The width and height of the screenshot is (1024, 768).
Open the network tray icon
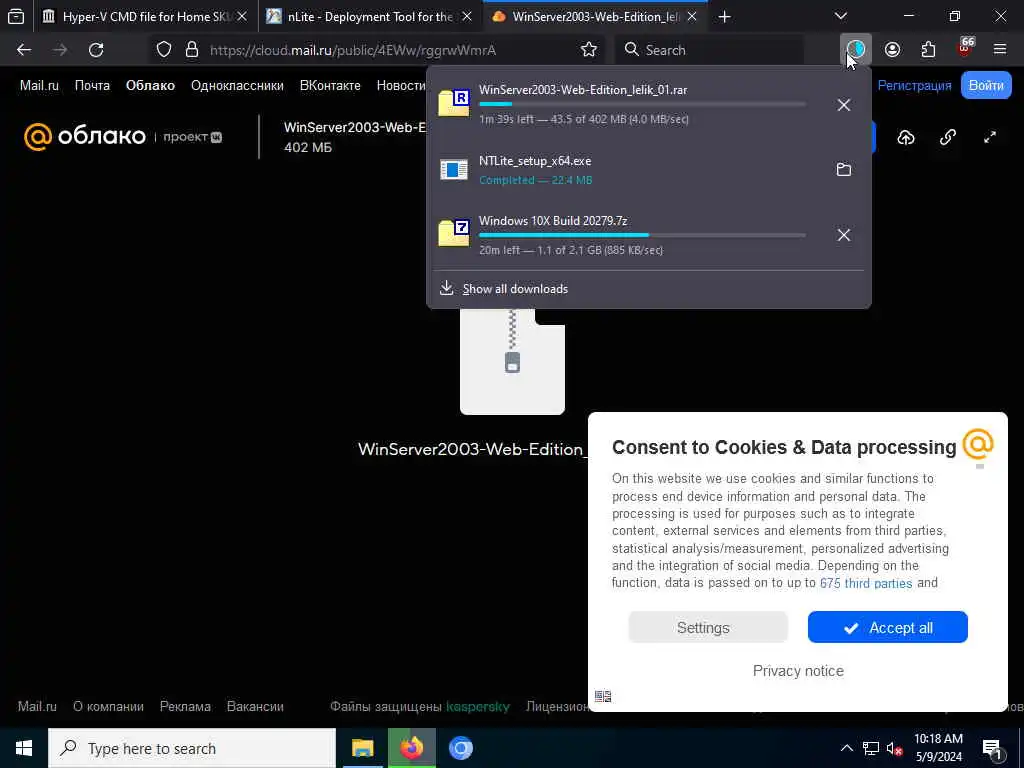pyautogui.click(x=871, y=748)
